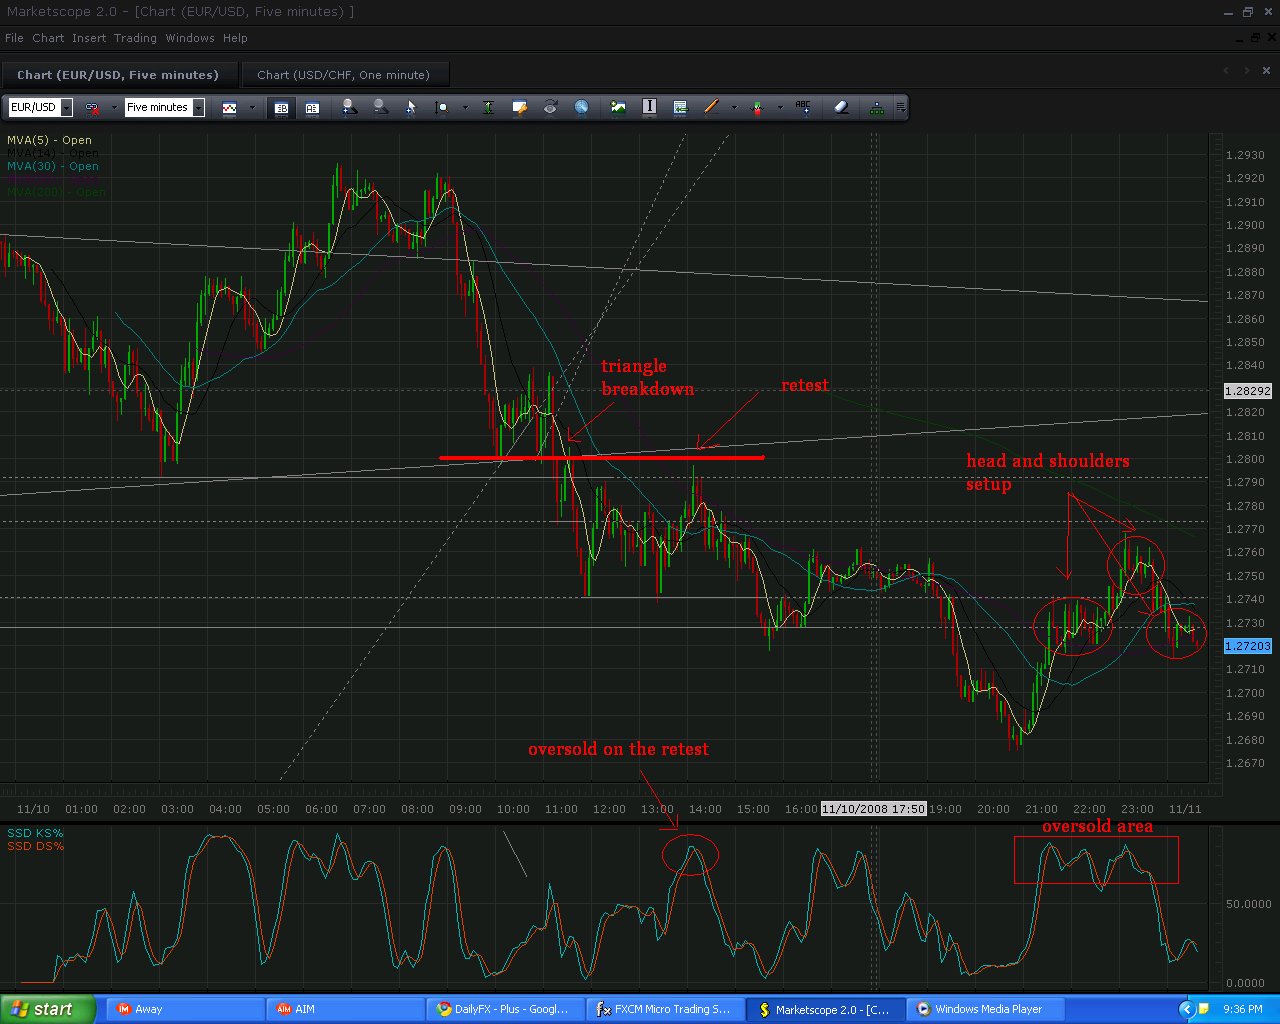
Task: Expand the line drawing tool dropdown arrow
Action: point(734,108)
